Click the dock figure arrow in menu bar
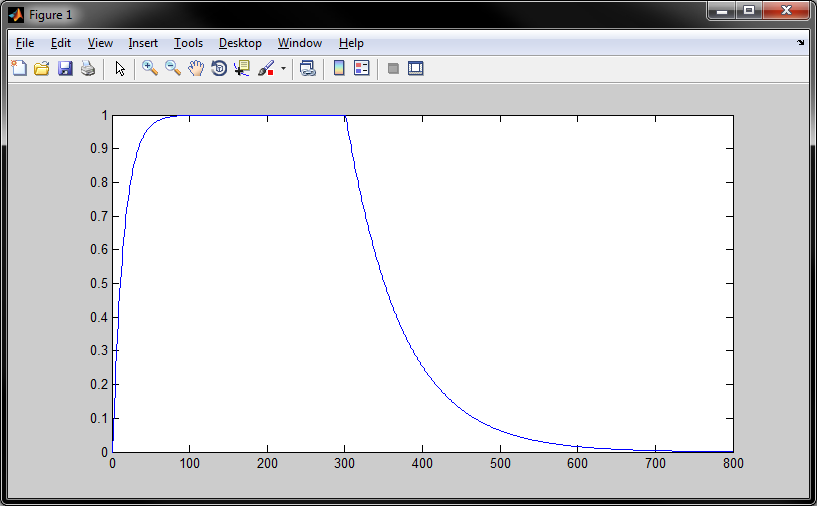Viewport: 817px width, 506px height. point(800,43)
